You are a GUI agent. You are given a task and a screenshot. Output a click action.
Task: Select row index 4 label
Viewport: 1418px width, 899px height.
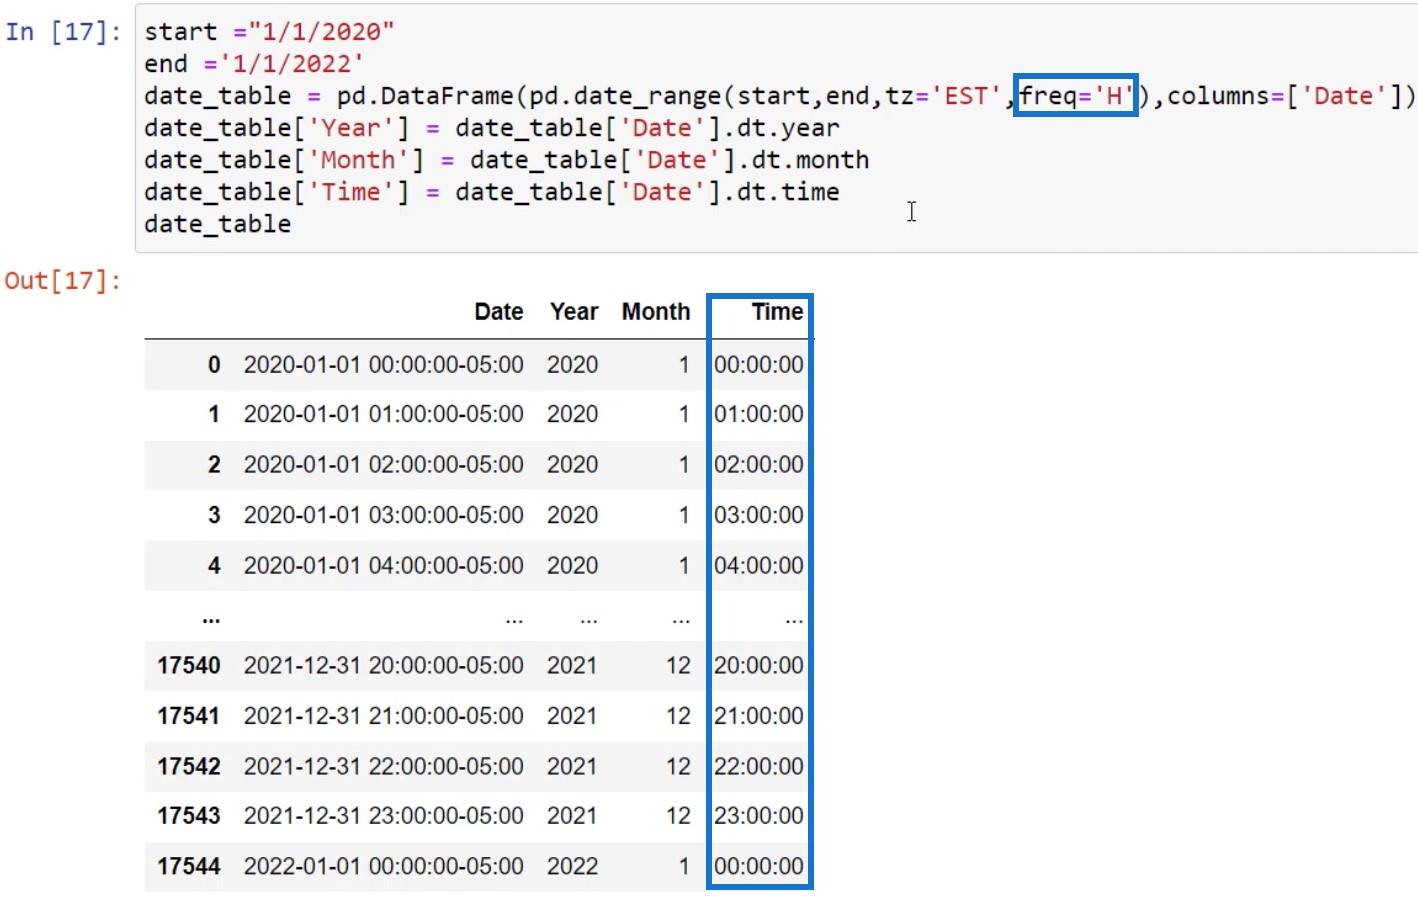214,566
